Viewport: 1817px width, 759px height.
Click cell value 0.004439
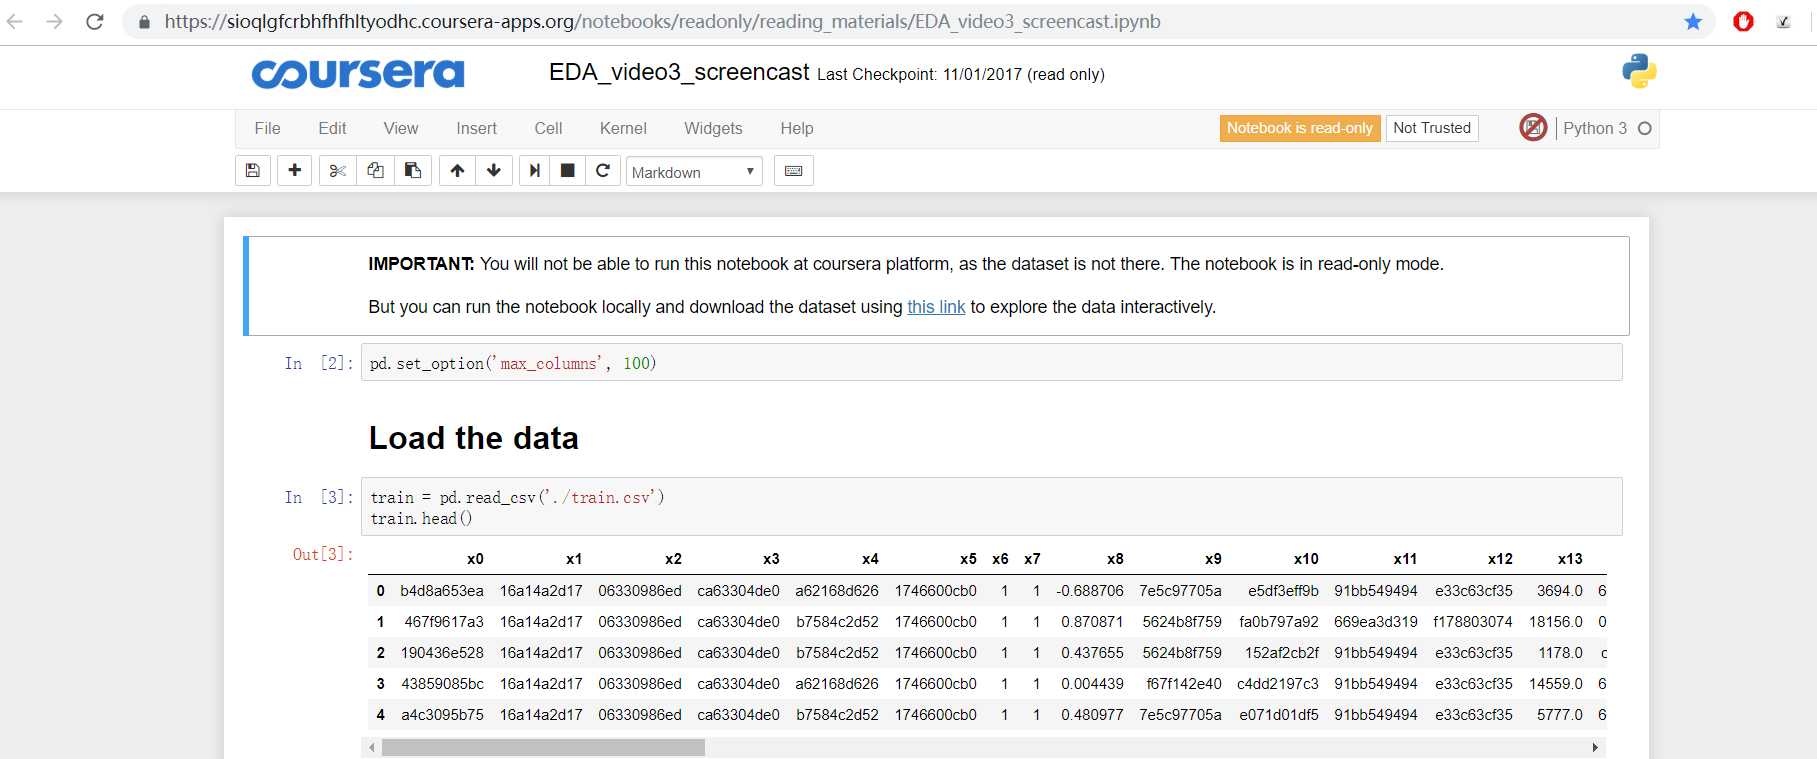(x=1092, y=684)
